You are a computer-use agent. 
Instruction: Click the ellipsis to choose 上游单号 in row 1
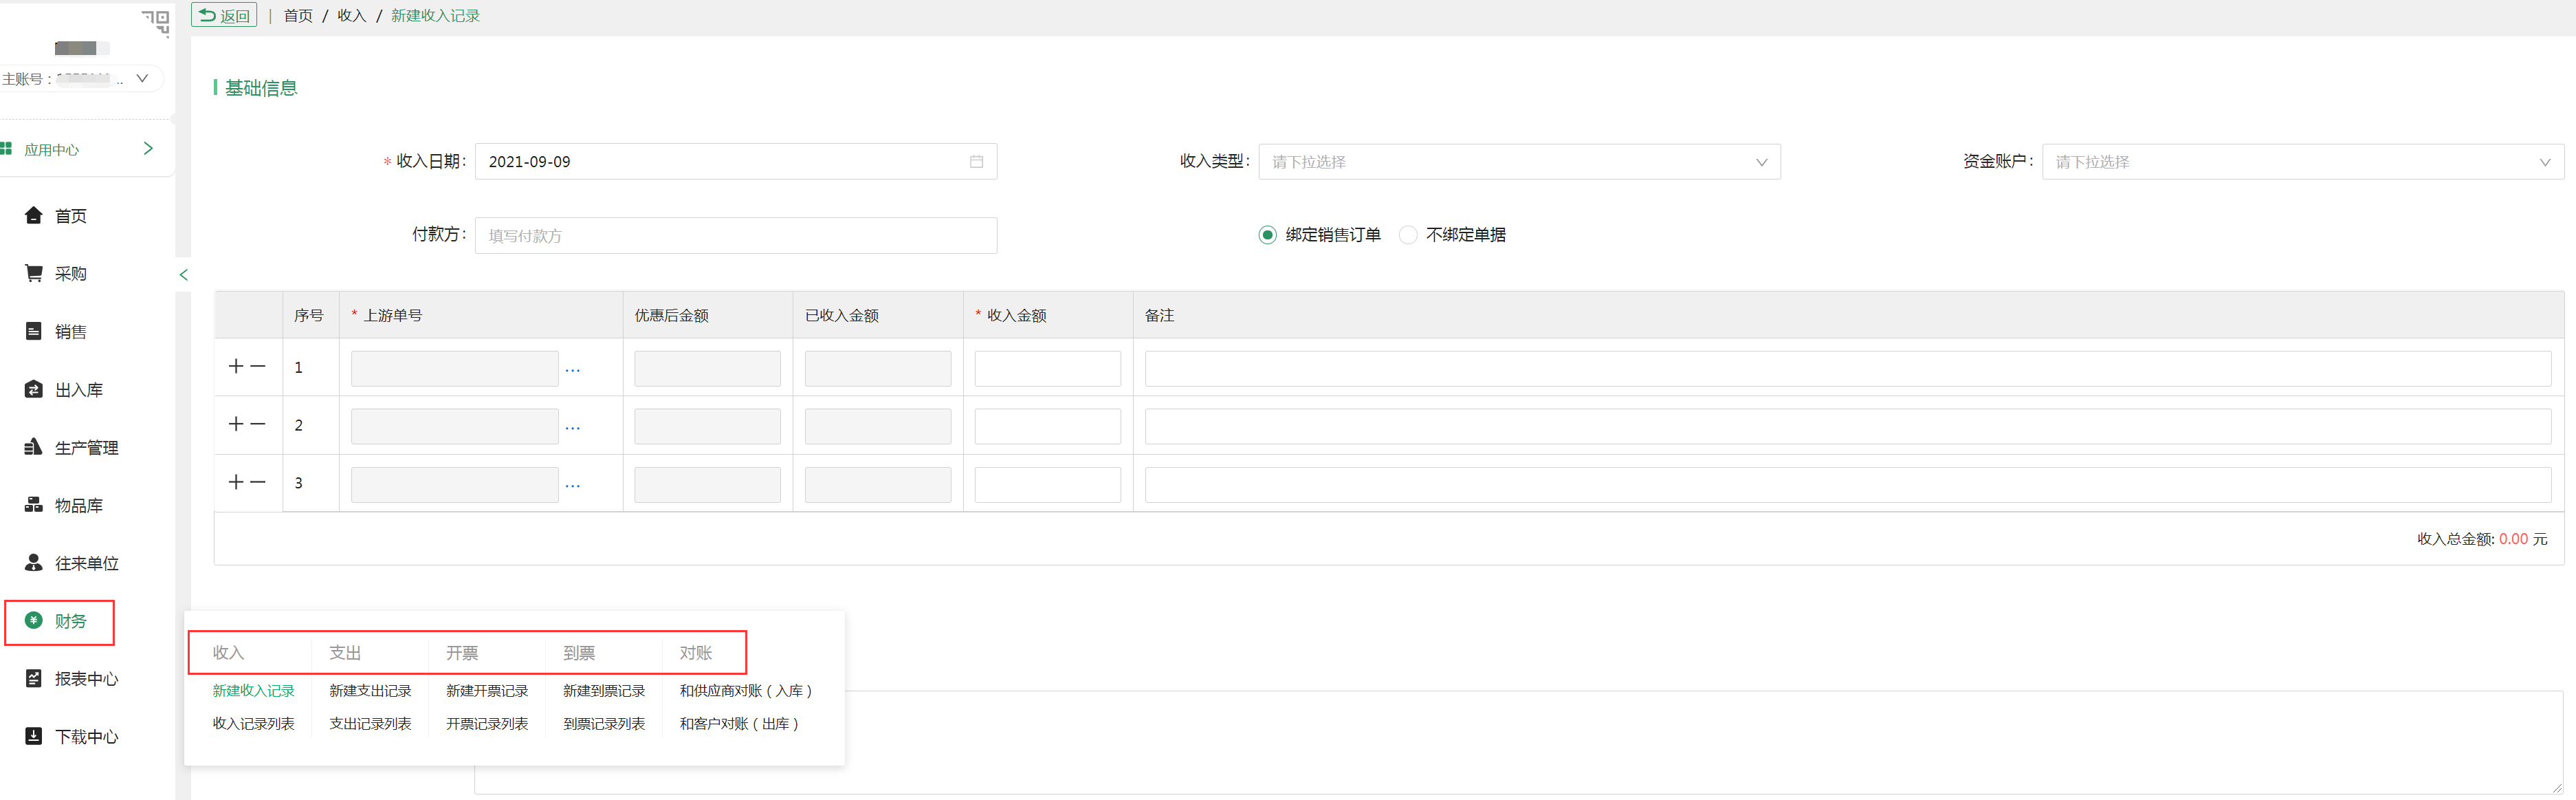572,370
